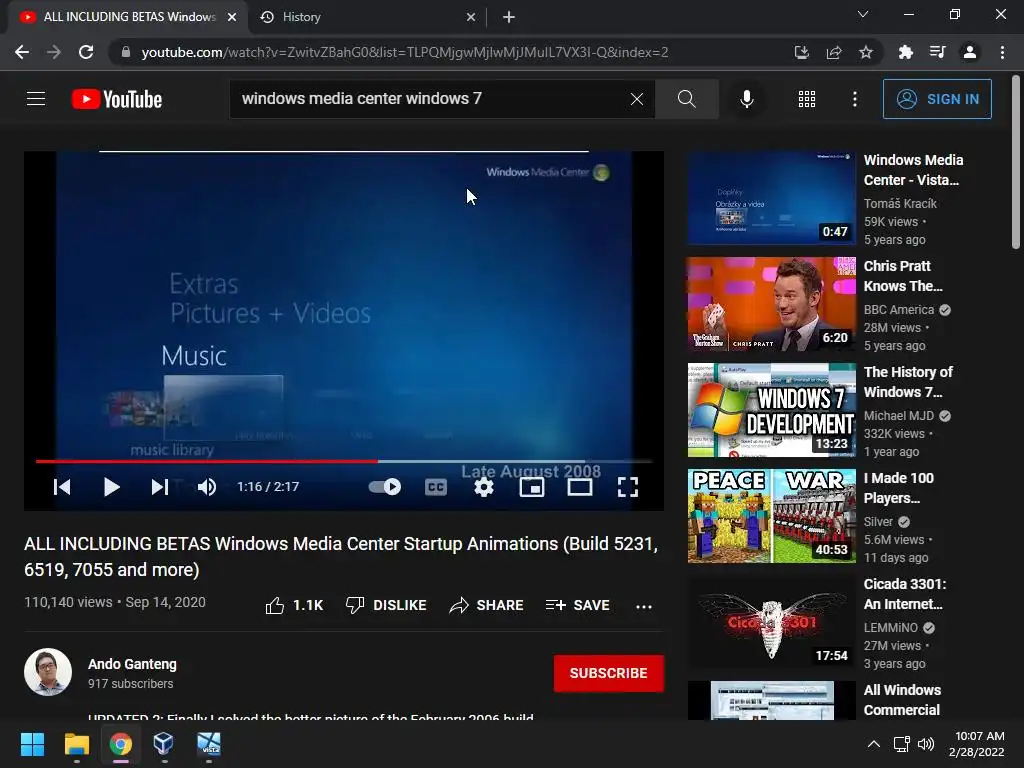This screenshot has height=768, width=1024.
Task: Visit LEMMiNO channel link
Action: pyautogui.click(x=891, y=628)
